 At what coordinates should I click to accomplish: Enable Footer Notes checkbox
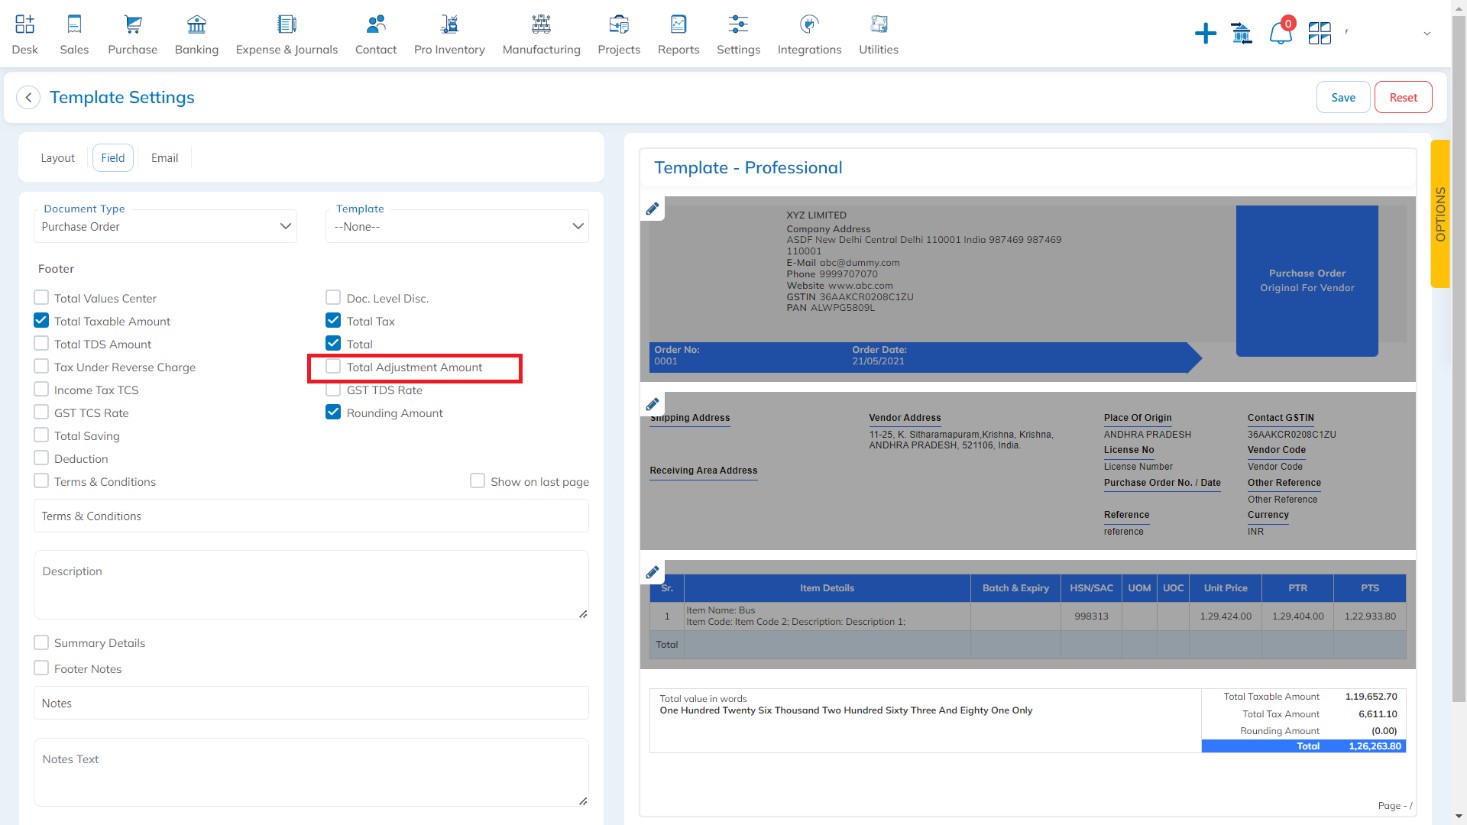click(41, 668)
